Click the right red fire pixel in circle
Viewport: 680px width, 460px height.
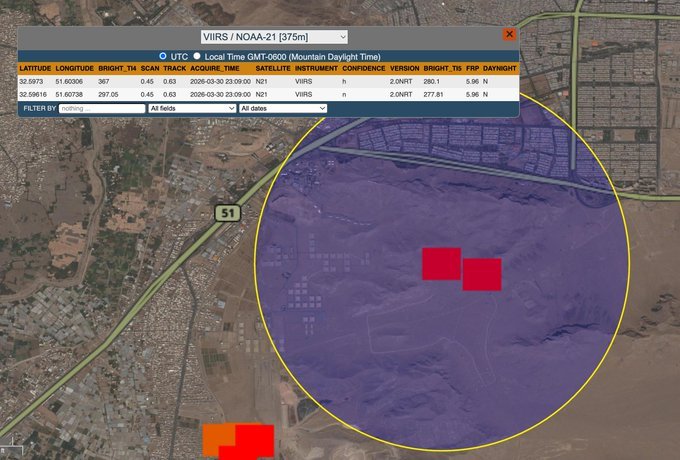482,274
